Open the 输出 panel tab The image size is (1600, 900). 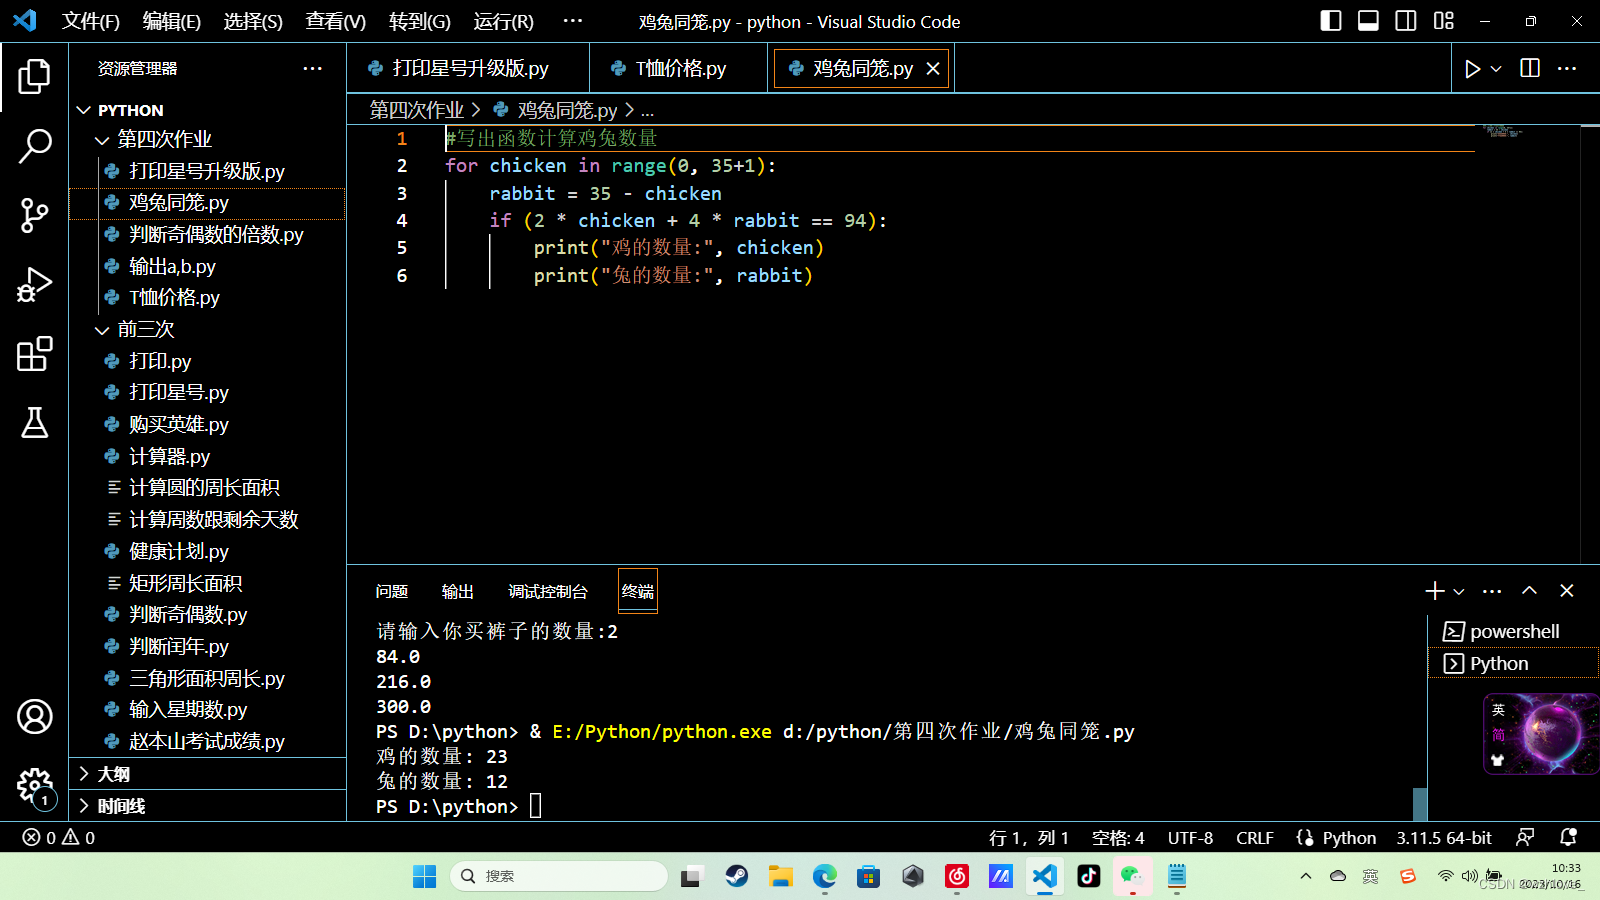(x=458, y=591)
